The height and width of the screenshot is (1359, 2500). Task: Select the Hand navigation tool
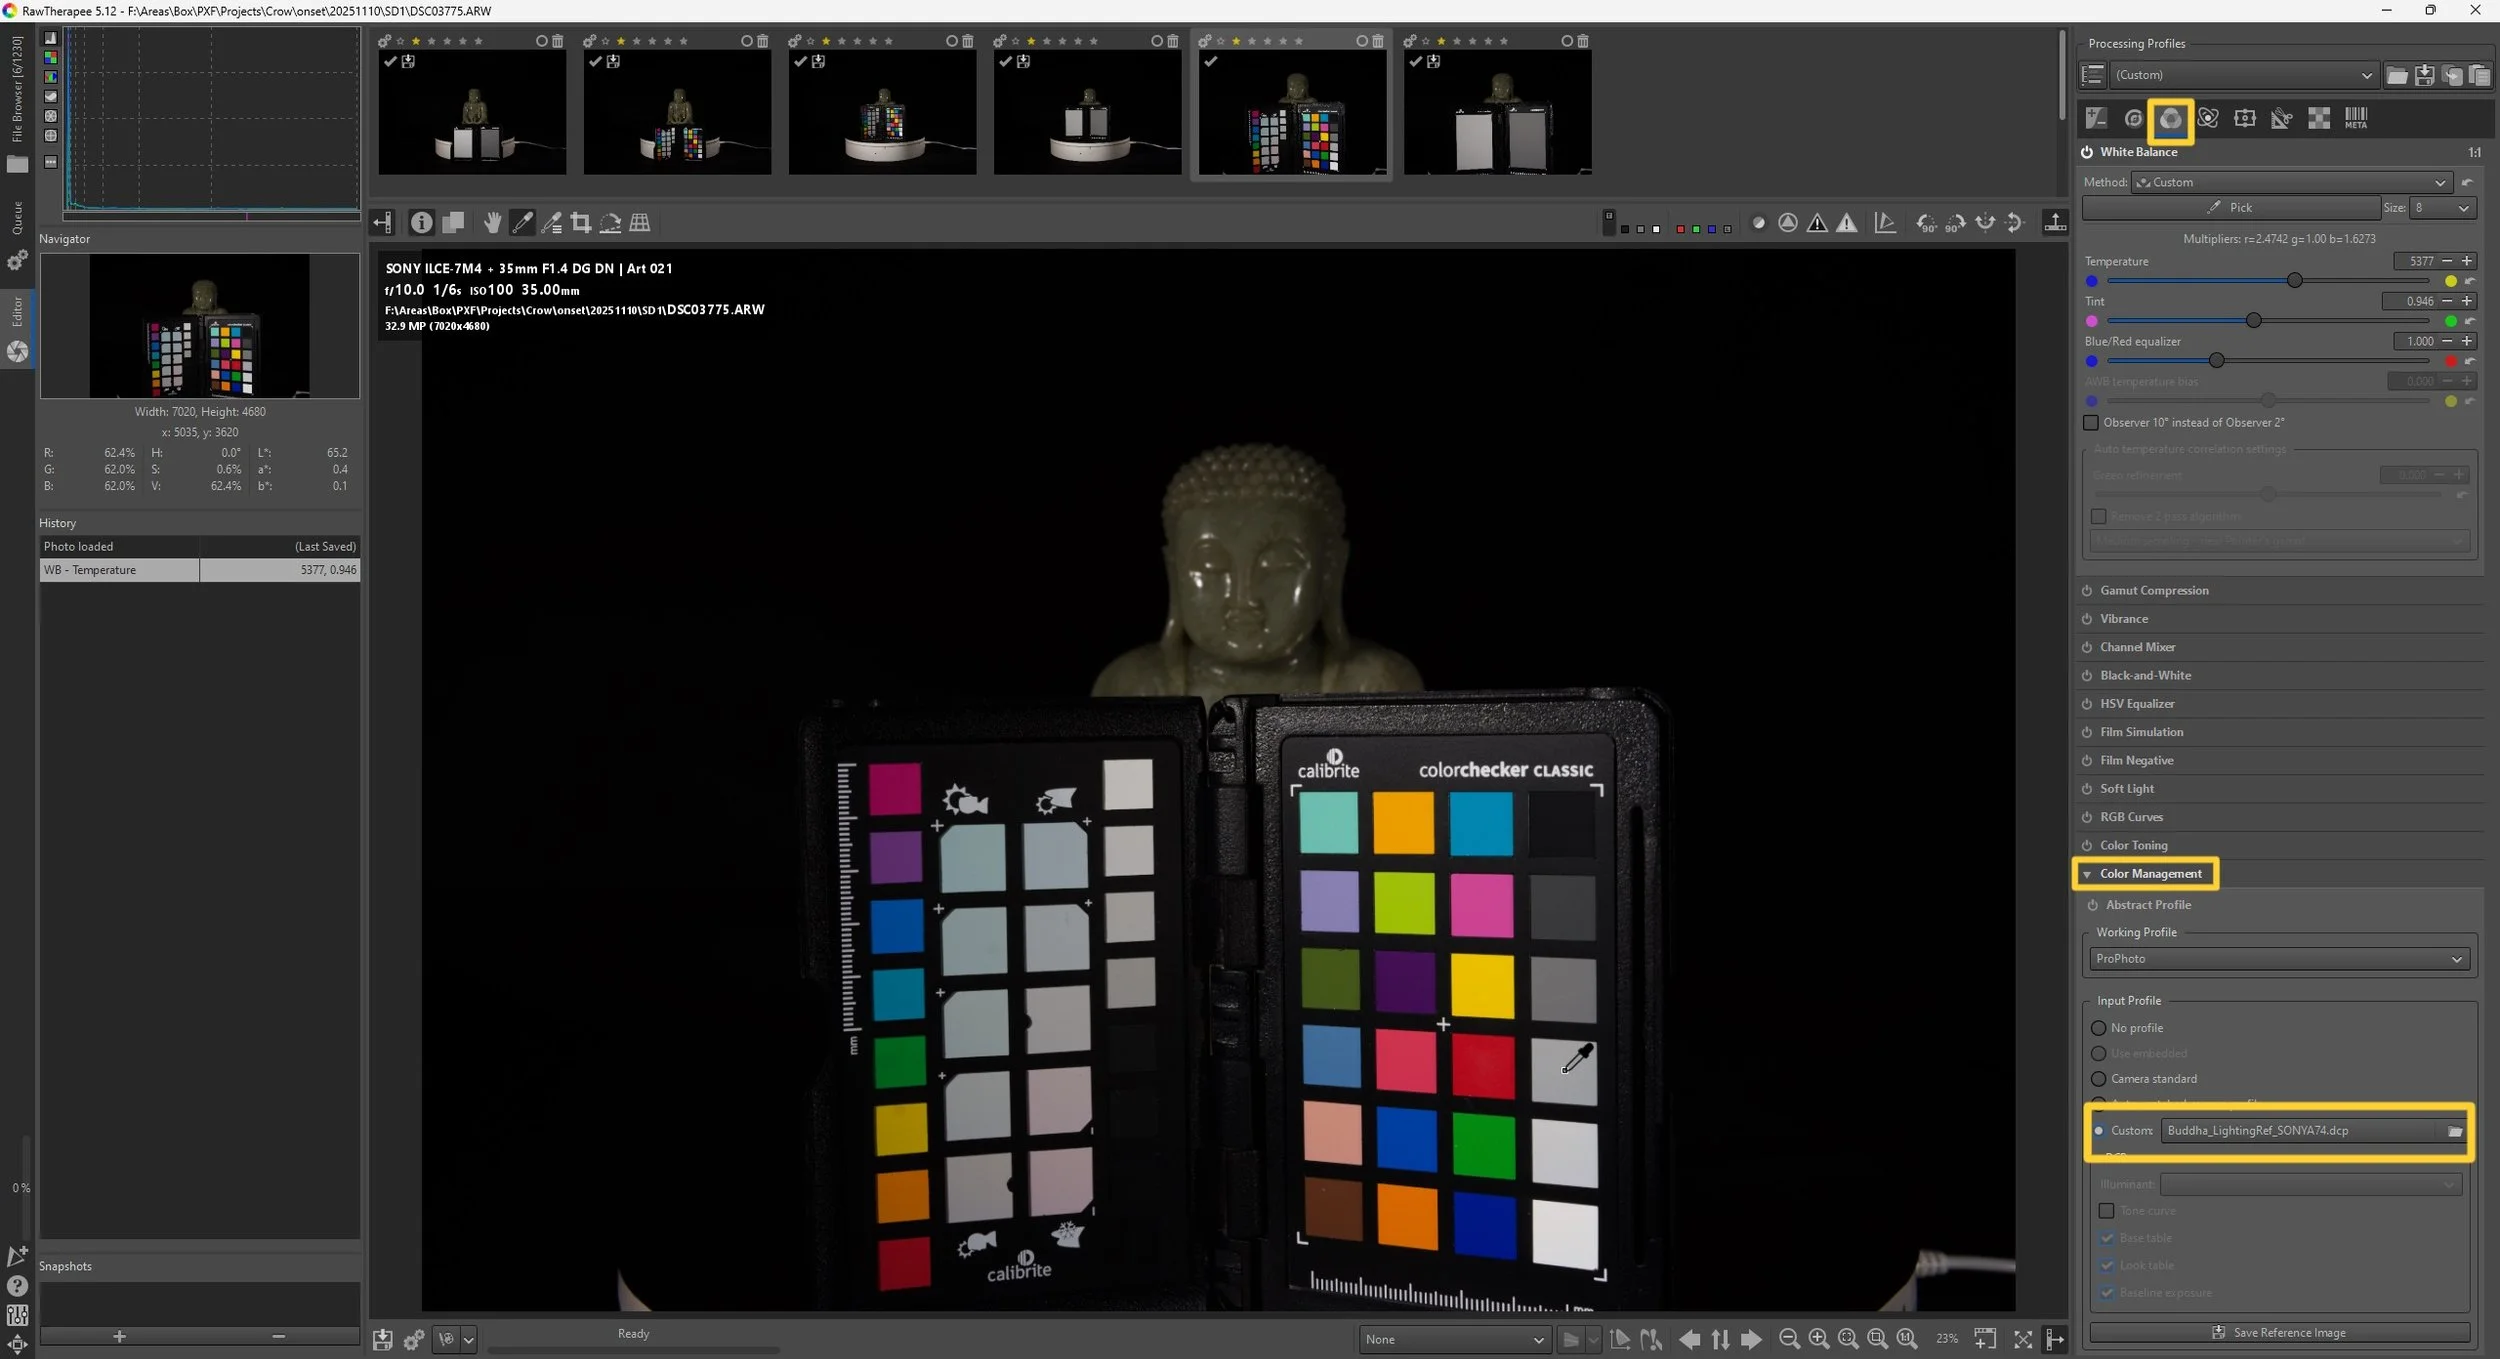click(492, 223)
